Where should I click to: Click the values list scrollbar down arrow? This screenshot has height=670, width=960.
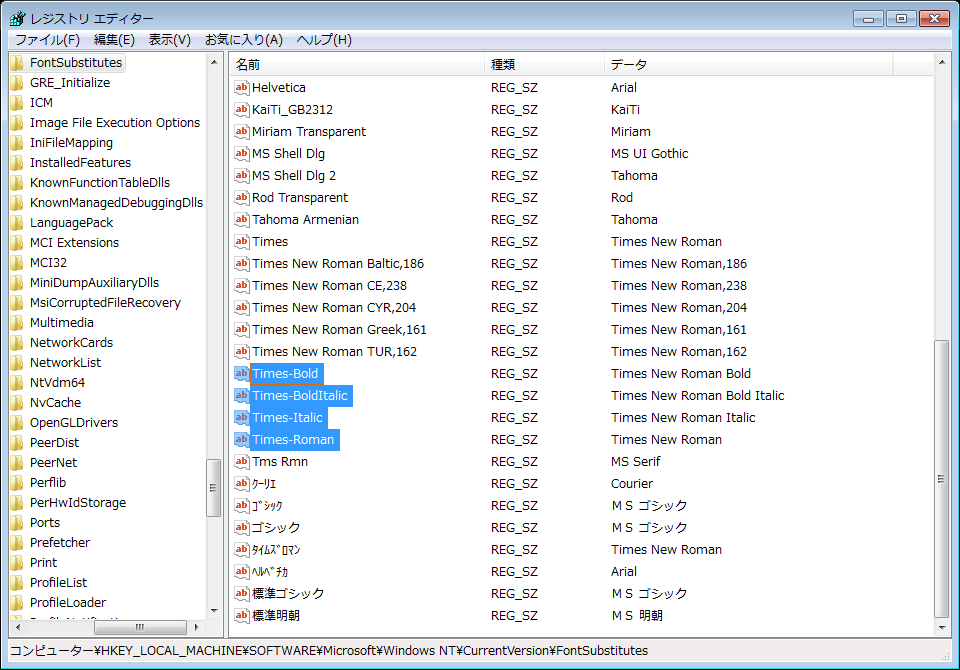click(942, 628)
